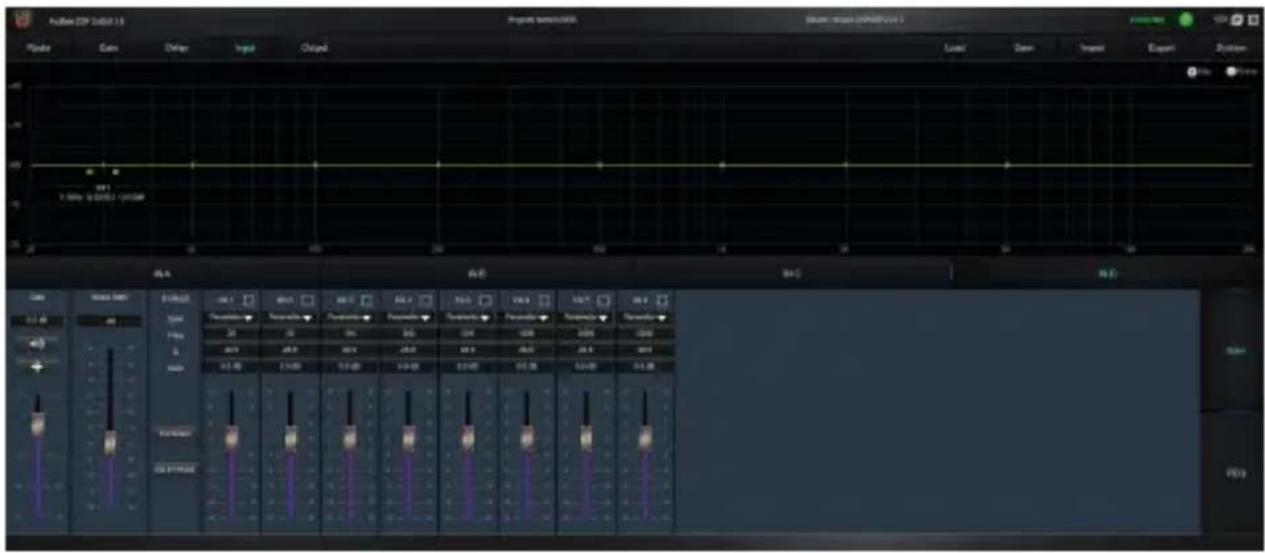This screenshot has width=1265, height=553.
Task: Click the EQ bypass button
Action: 173,467
